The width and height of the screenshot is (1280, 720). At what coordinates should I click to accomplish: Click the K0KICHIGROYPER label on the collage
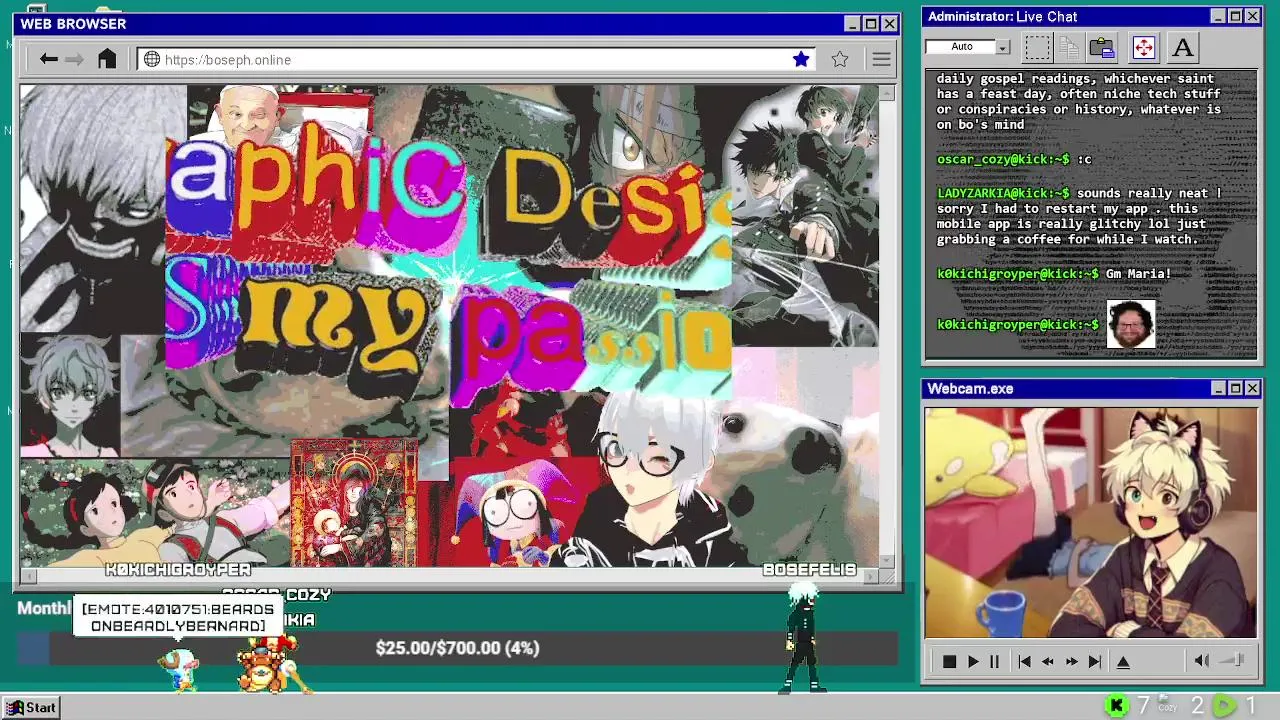[178, 569]
